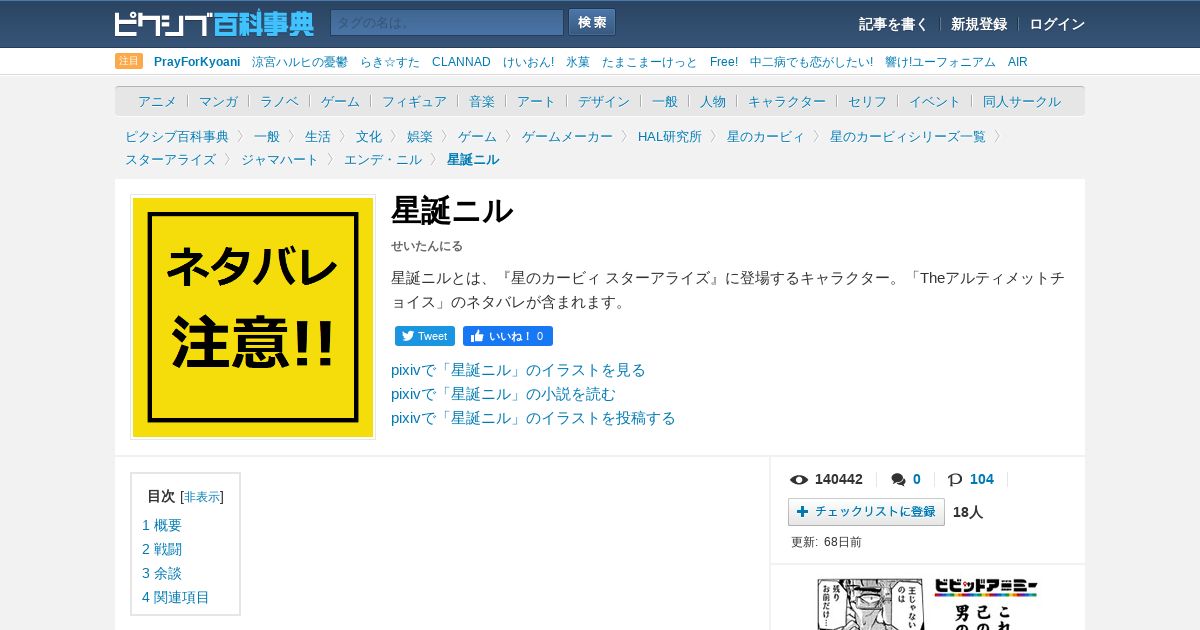
Task: Go to ピクシブ百科事典 breadcrumb
Action: [x=177, y=137]
